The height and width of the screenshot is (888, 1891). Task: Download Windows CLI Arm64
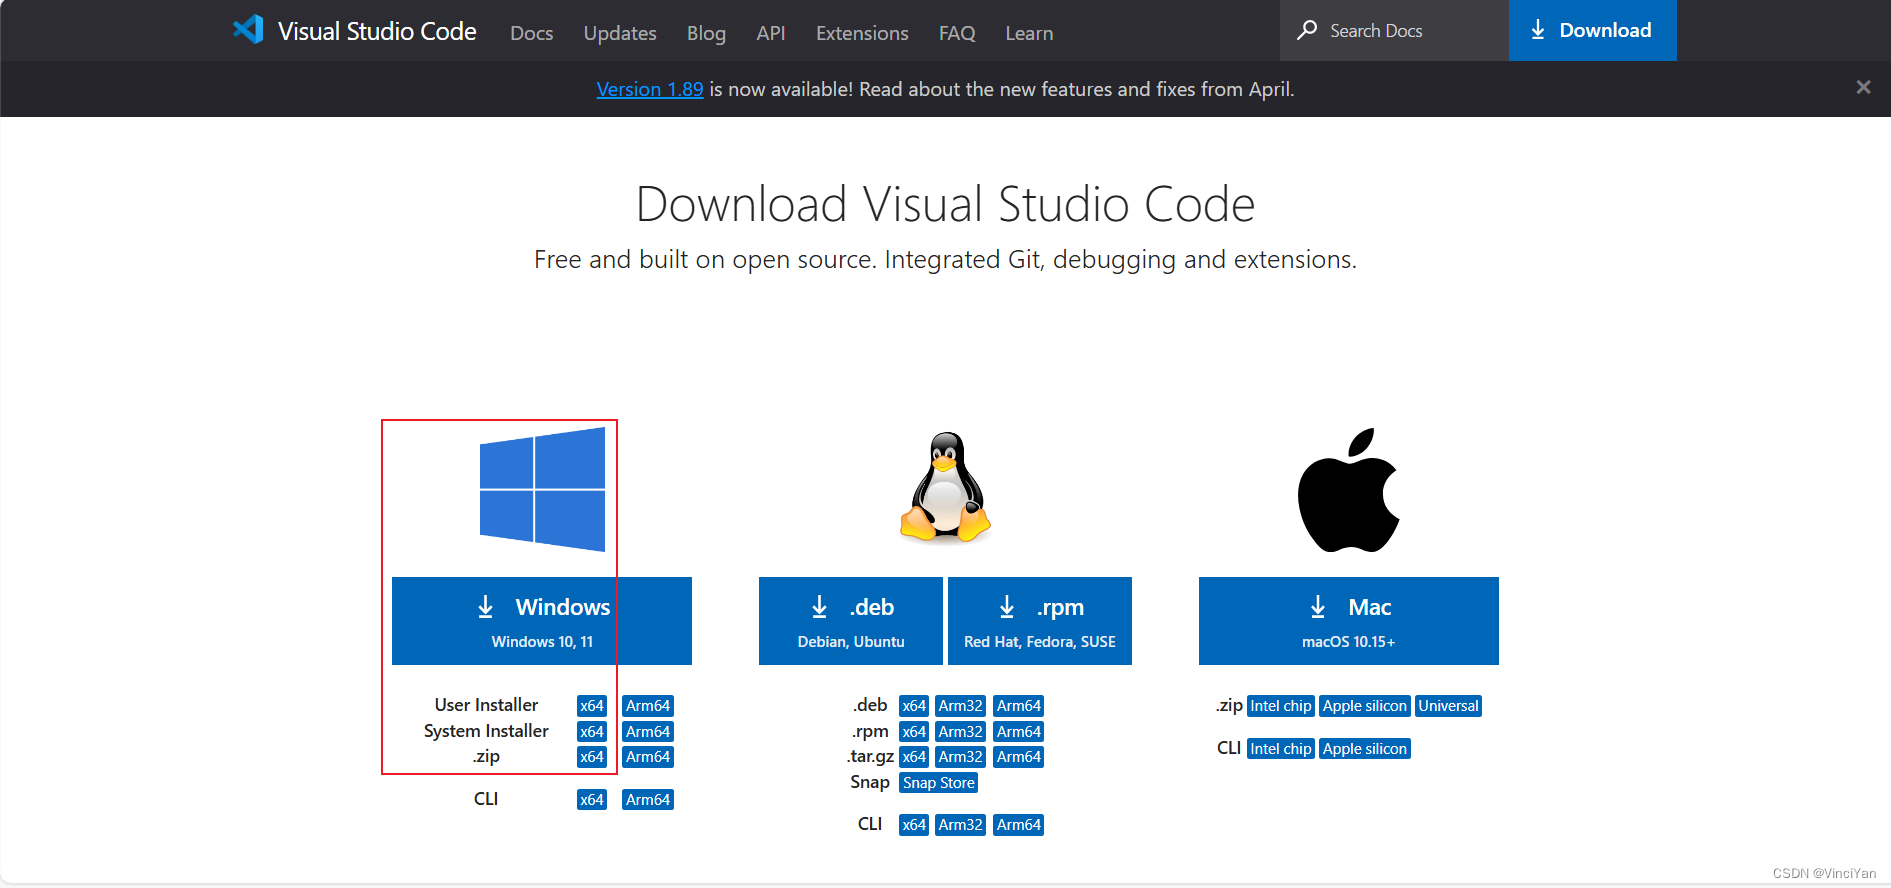[x=648, y=800]
